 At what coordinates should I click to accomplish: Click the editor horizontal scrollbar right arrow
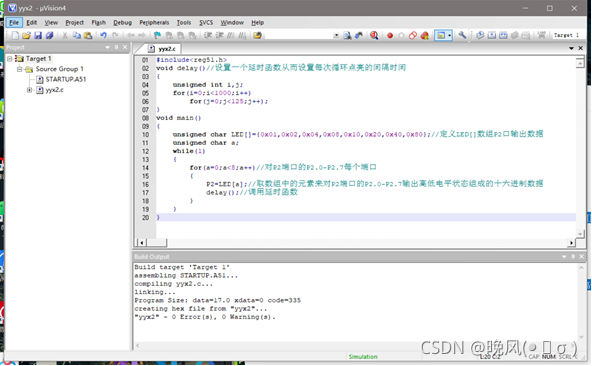click(x=571, y=242)
